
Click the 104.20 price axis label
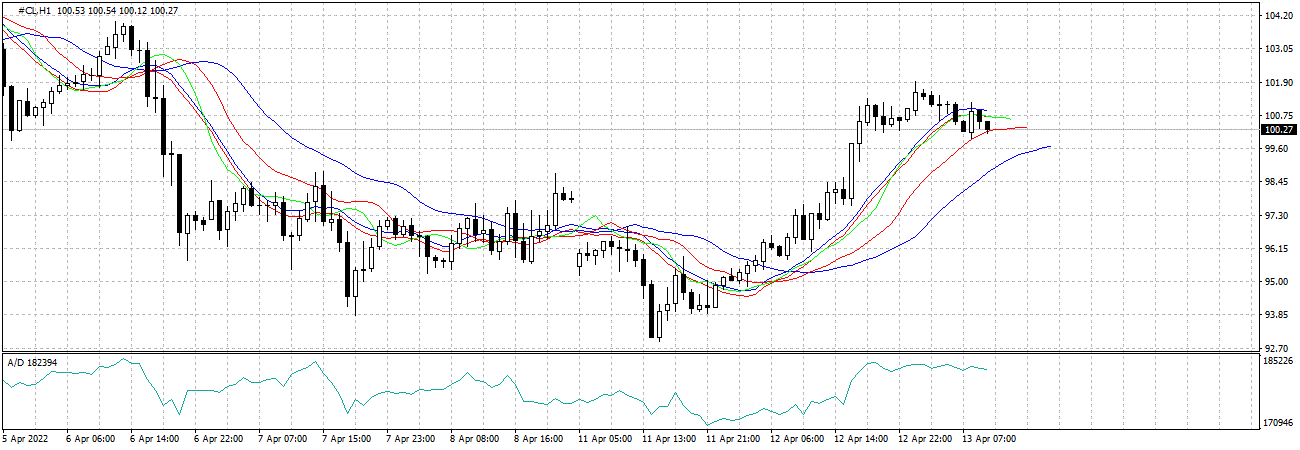pyautogui.click(x=1277, y=16)
